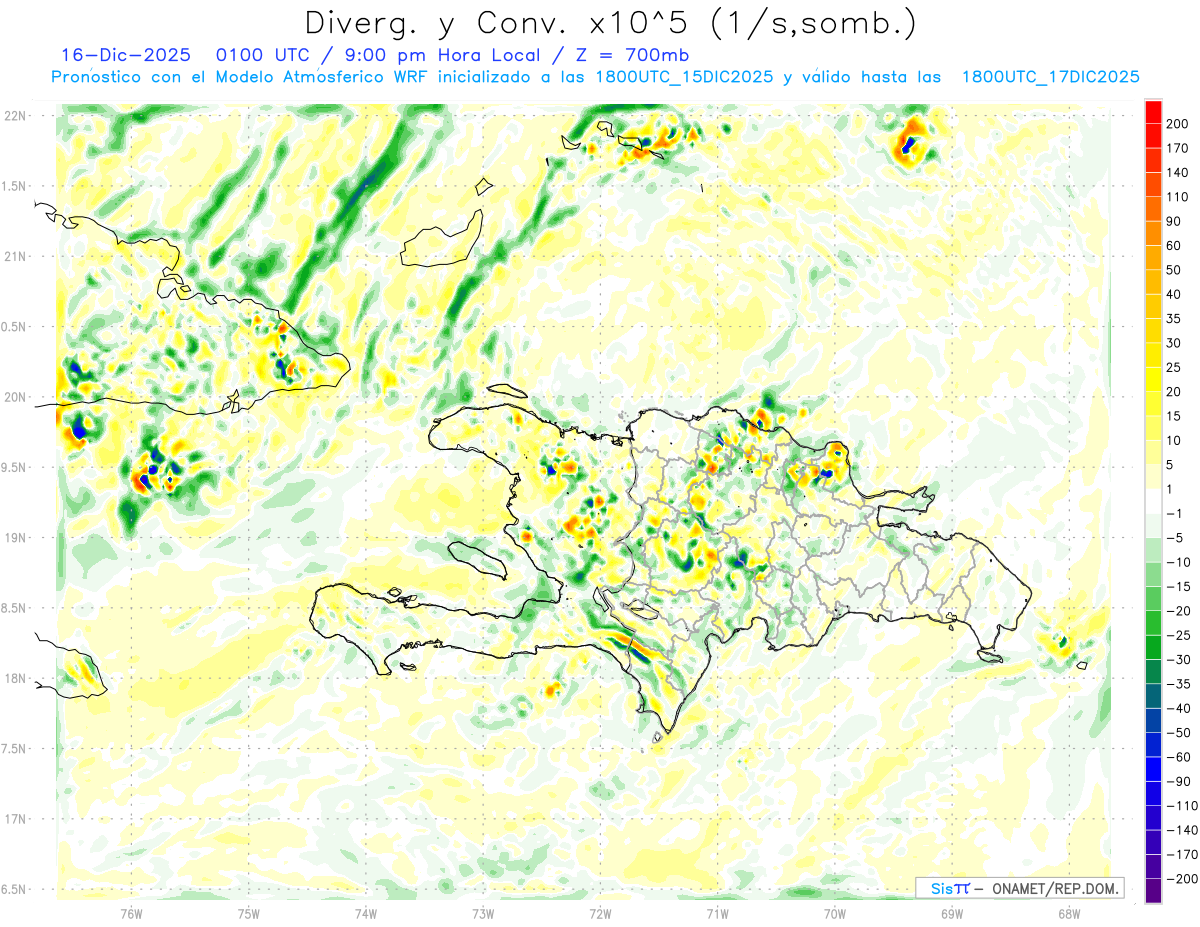Screen dimensions: 1200x927
Task: Click the "68W" longitude label
Action: click(1069, 912)
